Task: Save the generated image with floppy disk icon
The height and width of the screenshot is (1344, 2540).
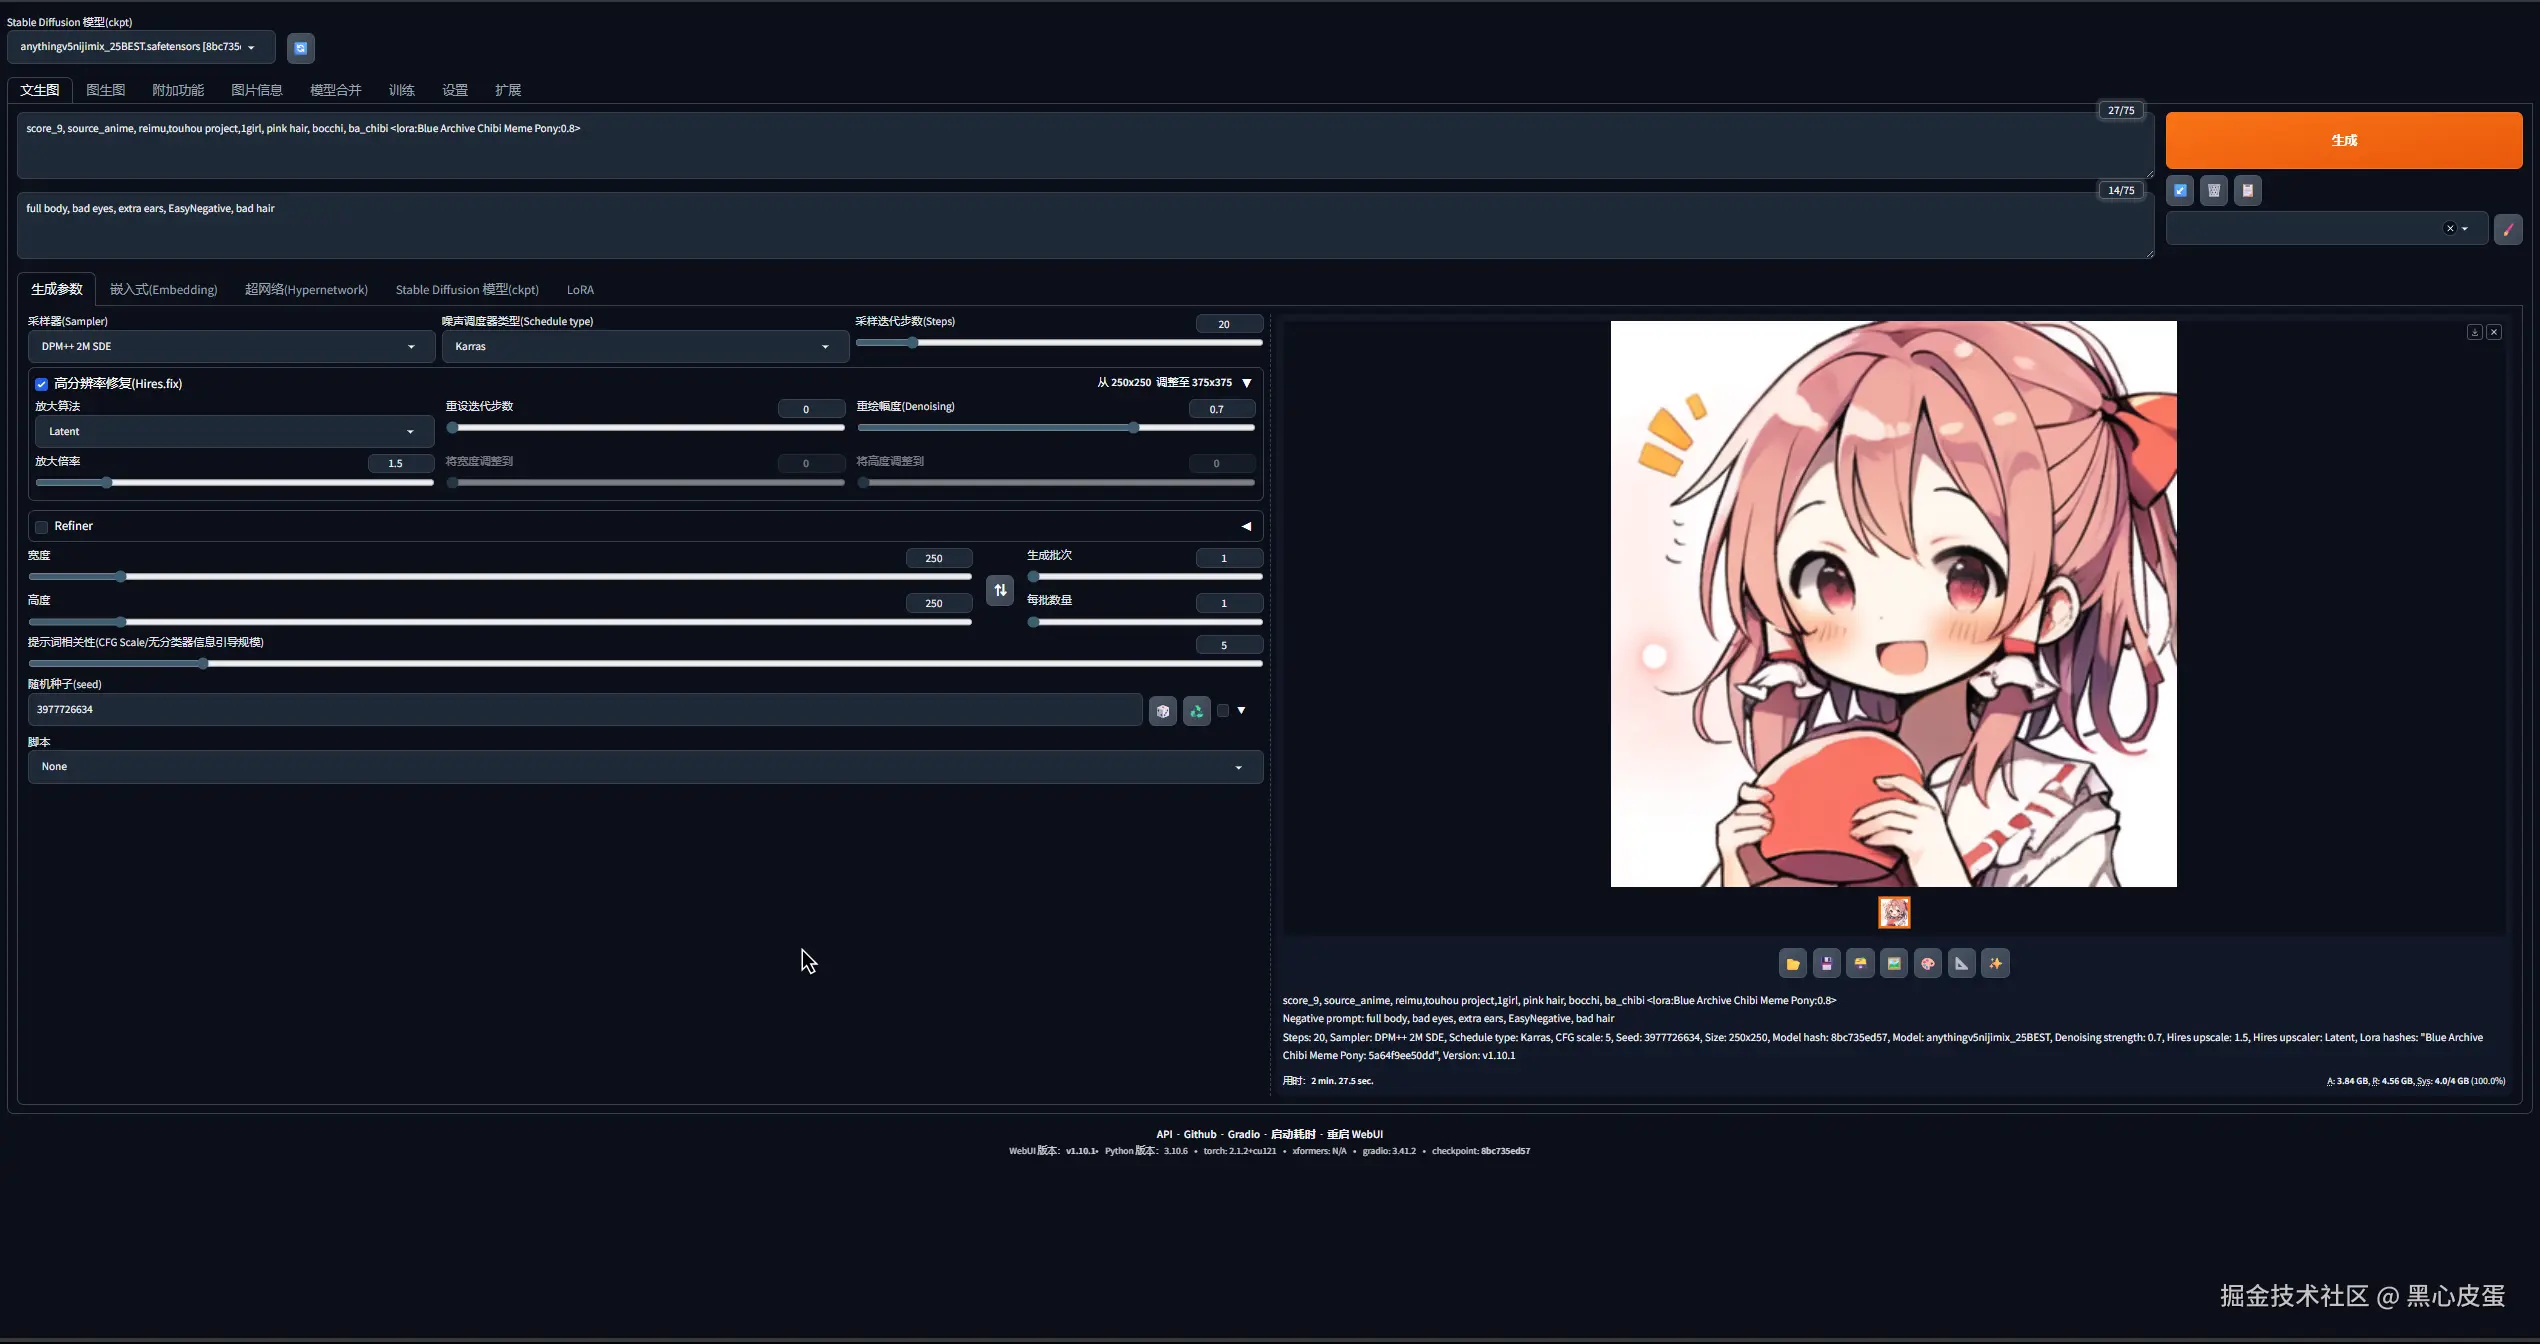Action: pos(1826,963)
